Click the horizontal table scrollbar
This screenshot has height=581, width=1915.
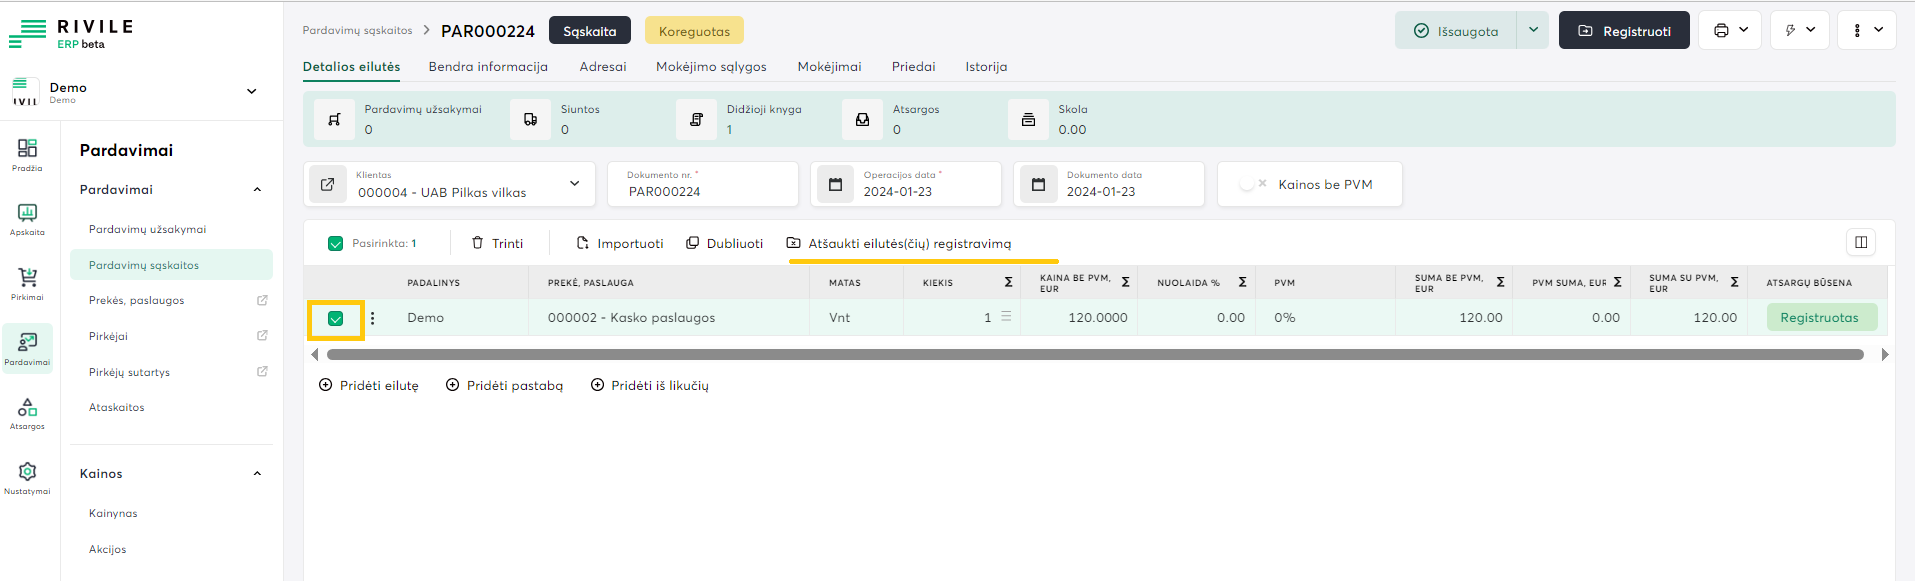point(1094,355)
